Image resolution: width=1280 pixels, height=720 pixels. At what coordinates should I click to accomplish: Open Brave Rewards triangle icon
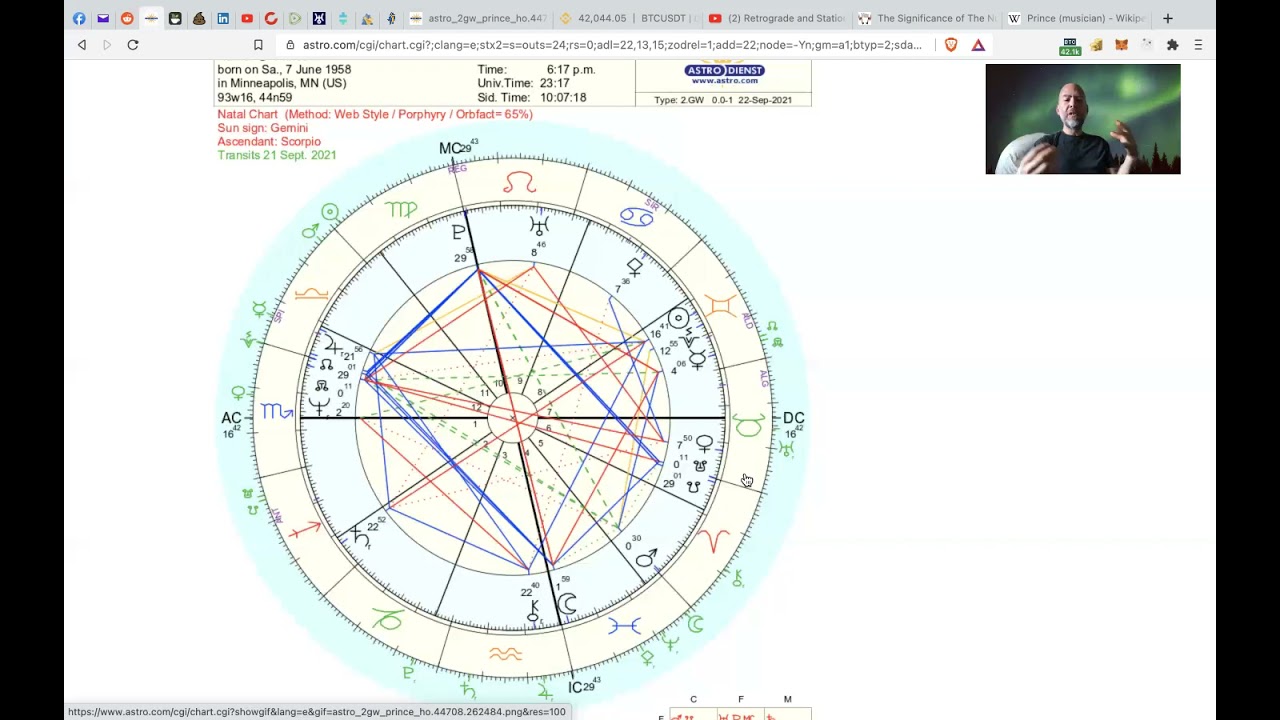[x=978, y=45]
